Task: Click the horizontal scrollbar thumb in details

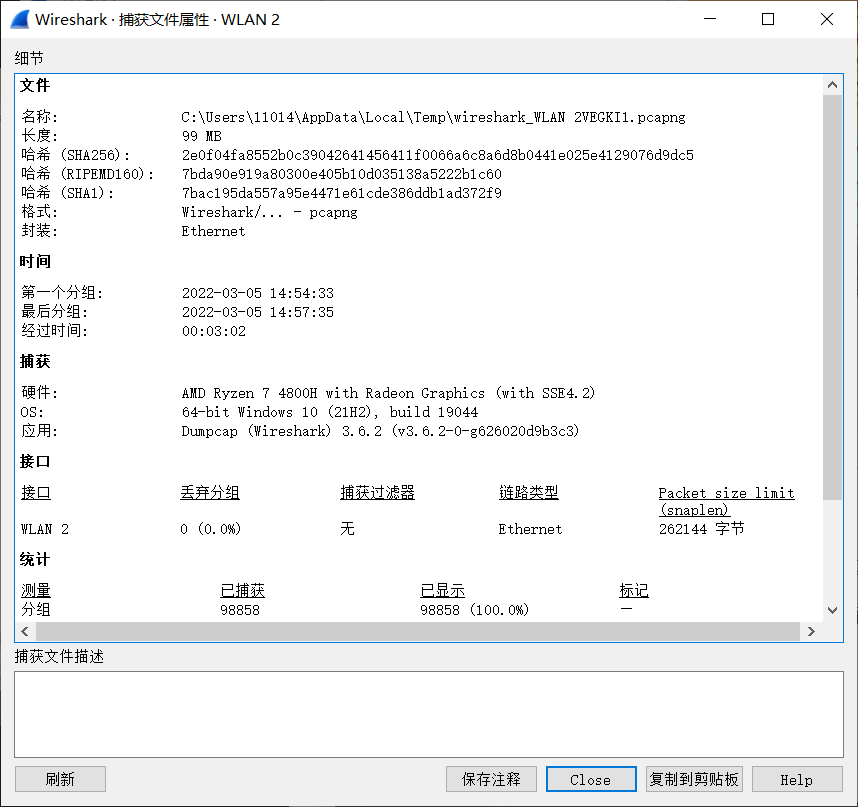Action: tap(418, 631)
